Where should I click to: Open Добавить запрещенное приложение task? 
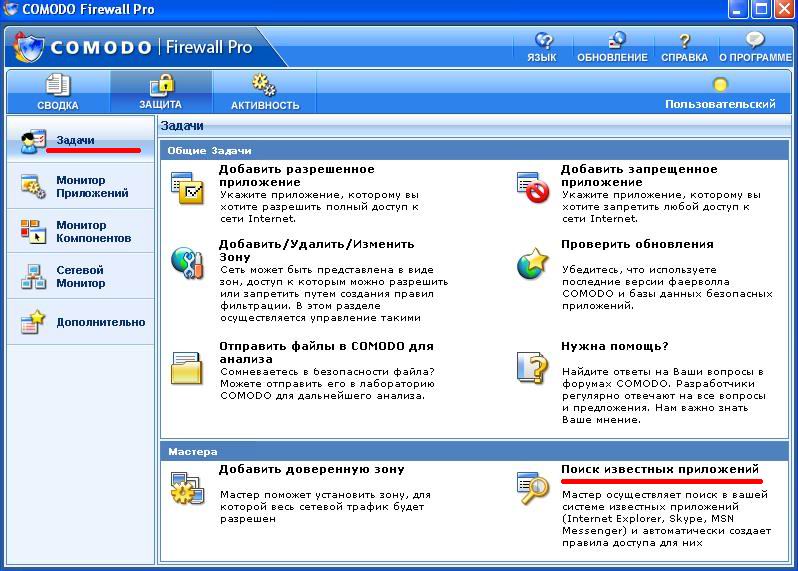(x=639, y=175)
